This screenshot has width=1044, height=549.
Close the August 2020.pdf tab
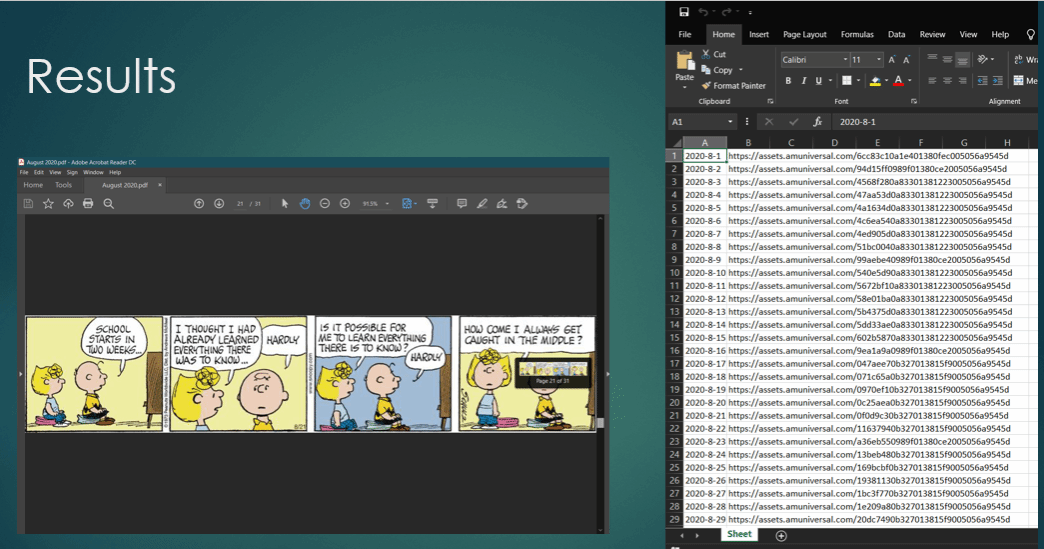pyautogui.click(x=160, y=185)
